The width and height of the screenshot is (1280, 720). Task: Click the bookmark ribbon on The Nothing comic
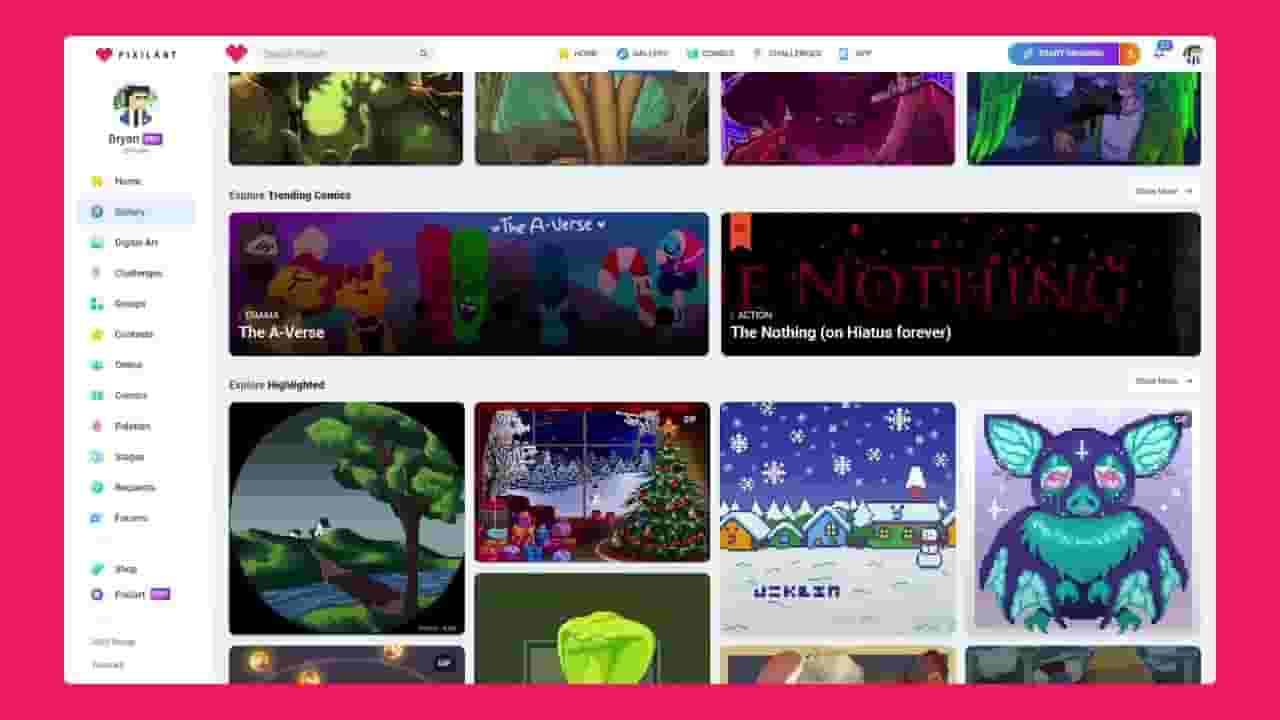click(739, 232)
